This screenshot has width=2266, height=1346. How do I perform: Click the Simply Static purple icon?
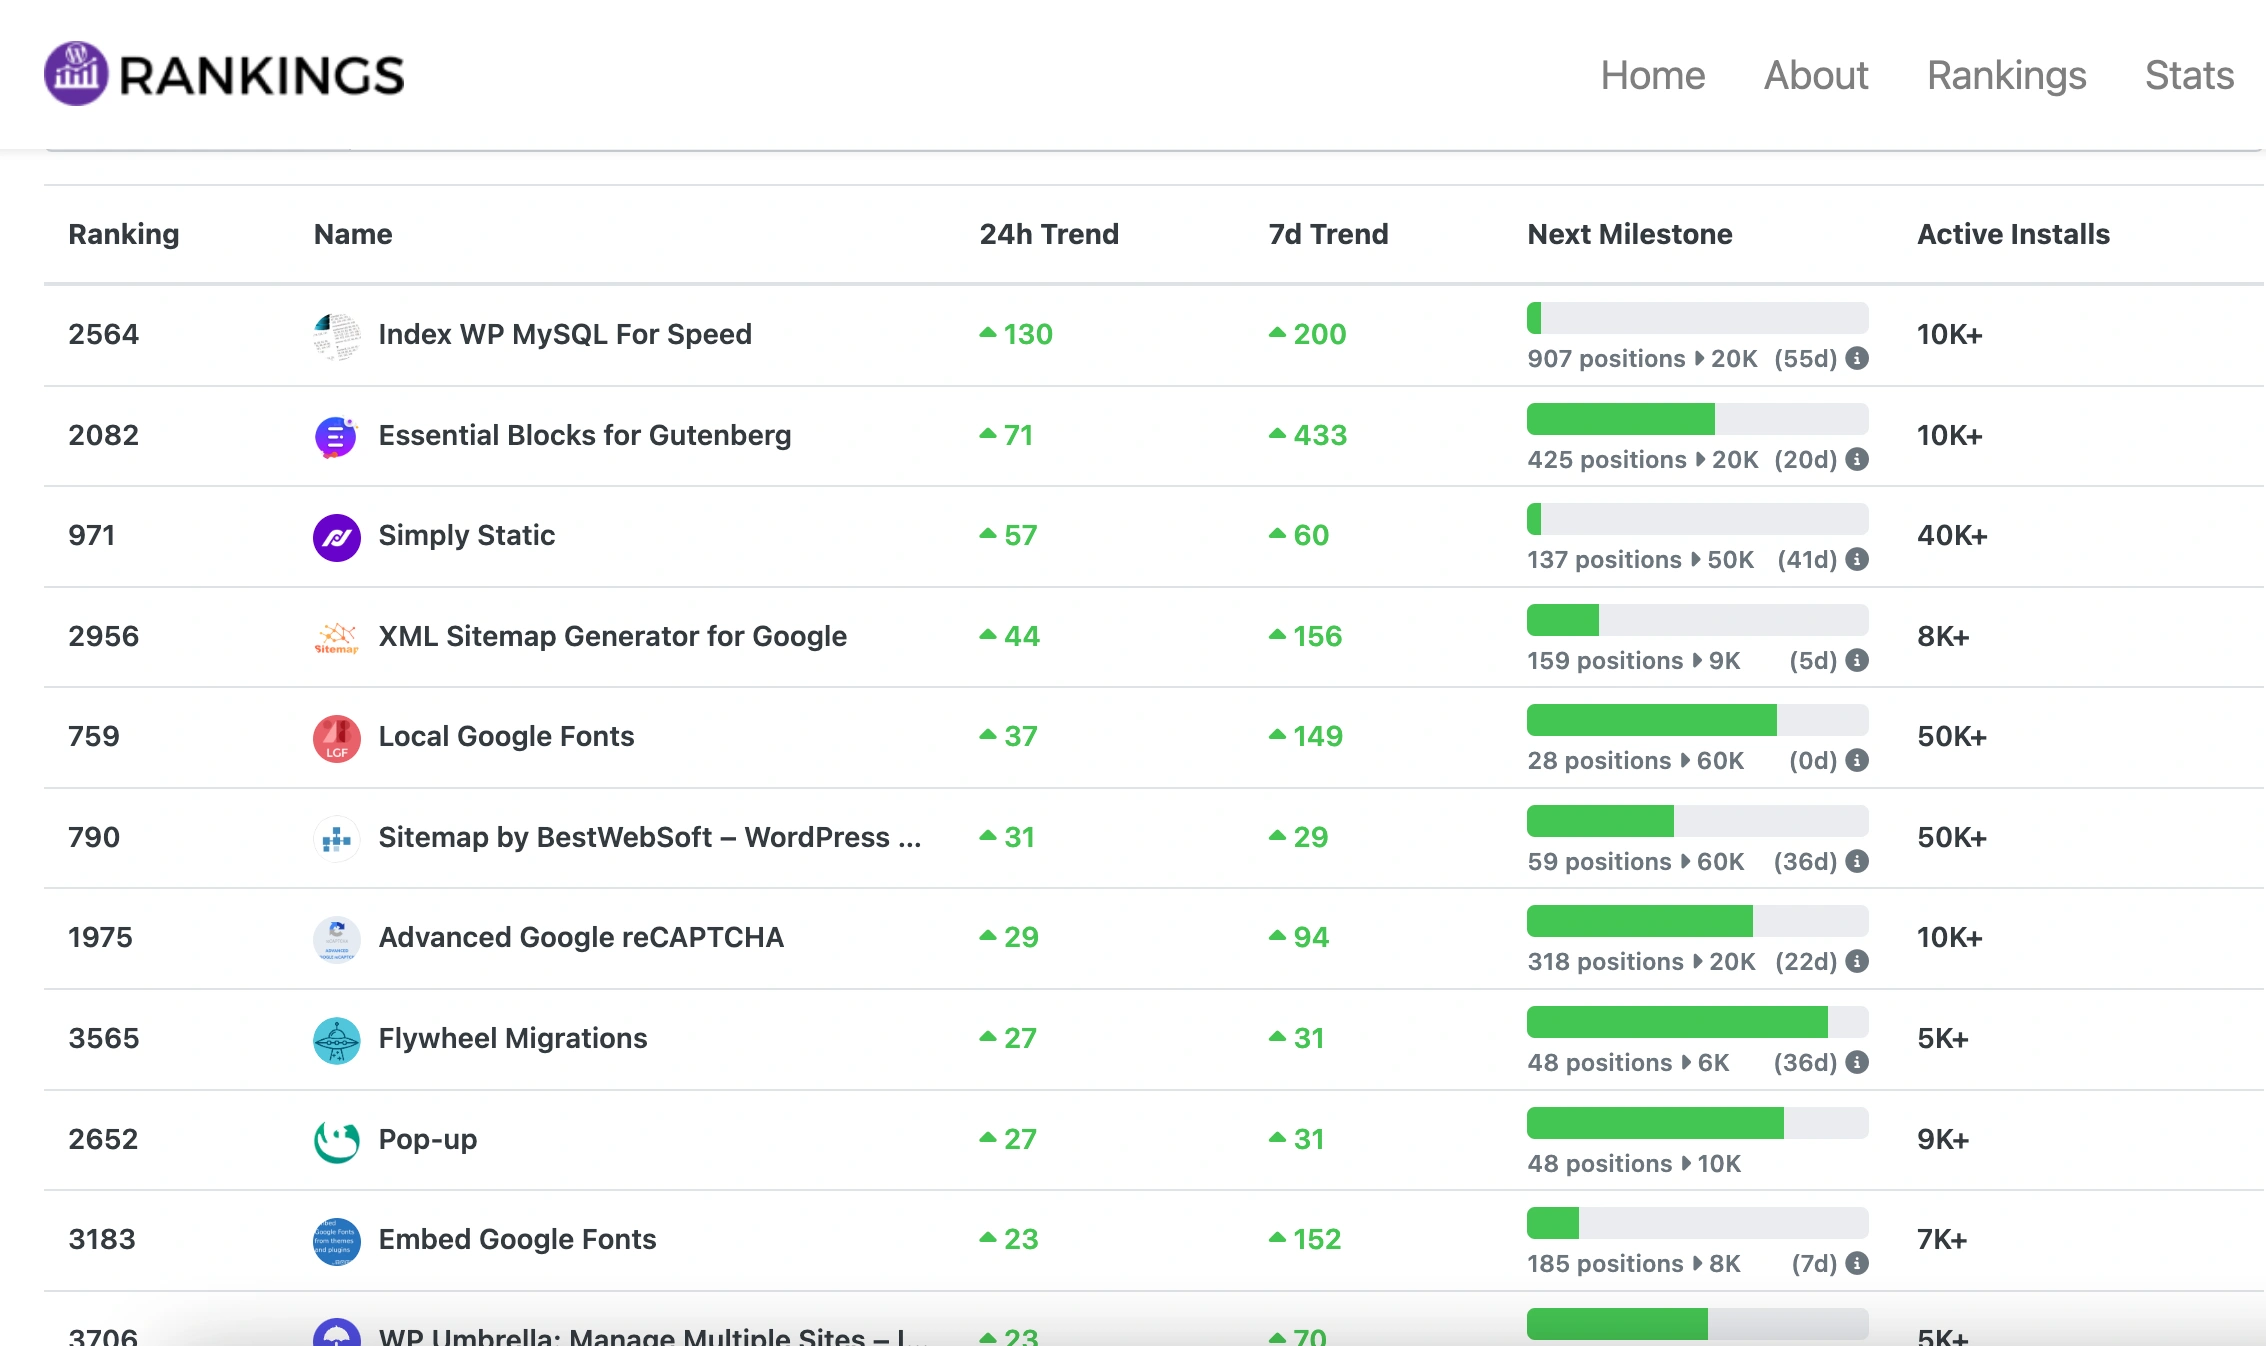(x=336, y=537)
